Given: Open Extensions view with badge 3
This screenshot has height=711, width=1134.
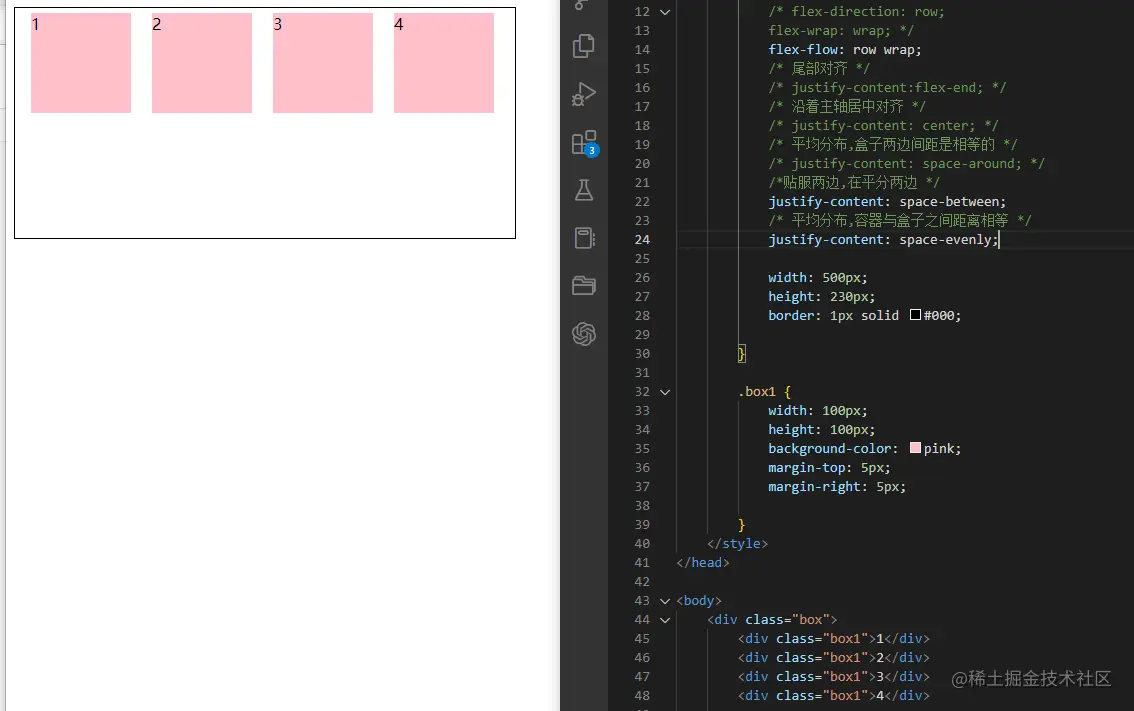Looking at the screenshot, I should [x=584, y=143].
